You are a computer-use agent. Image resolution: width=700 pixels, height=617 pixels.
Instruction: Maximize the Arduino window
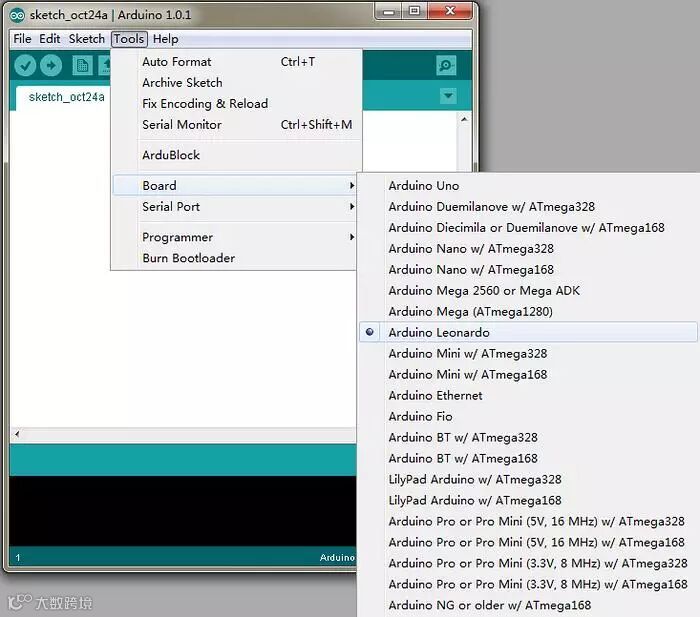414,11
